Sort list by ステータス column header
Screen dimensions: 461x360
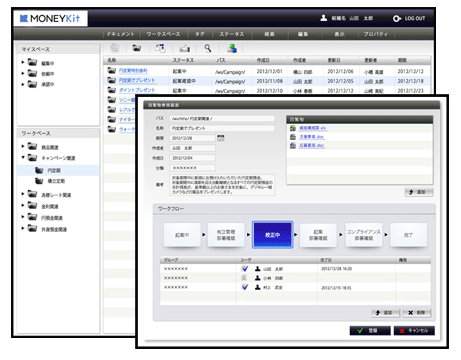183,60
